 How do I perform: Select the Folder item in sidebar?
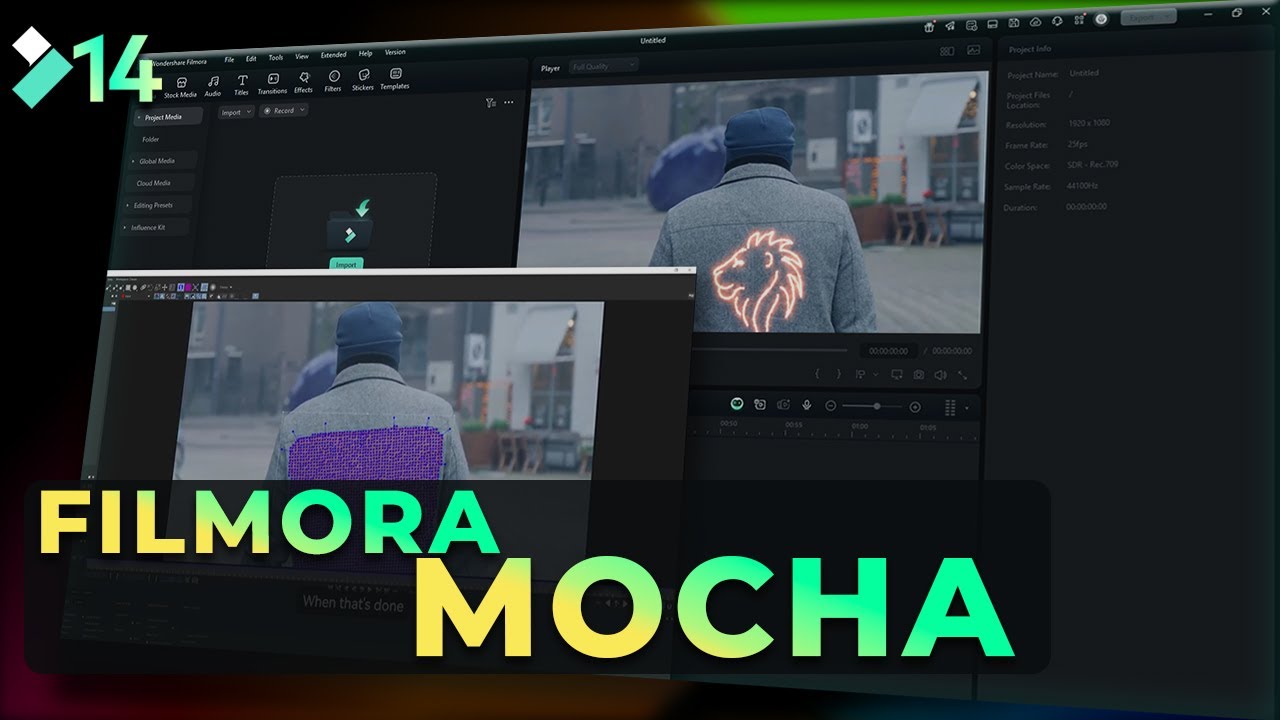tap(151, 140)
